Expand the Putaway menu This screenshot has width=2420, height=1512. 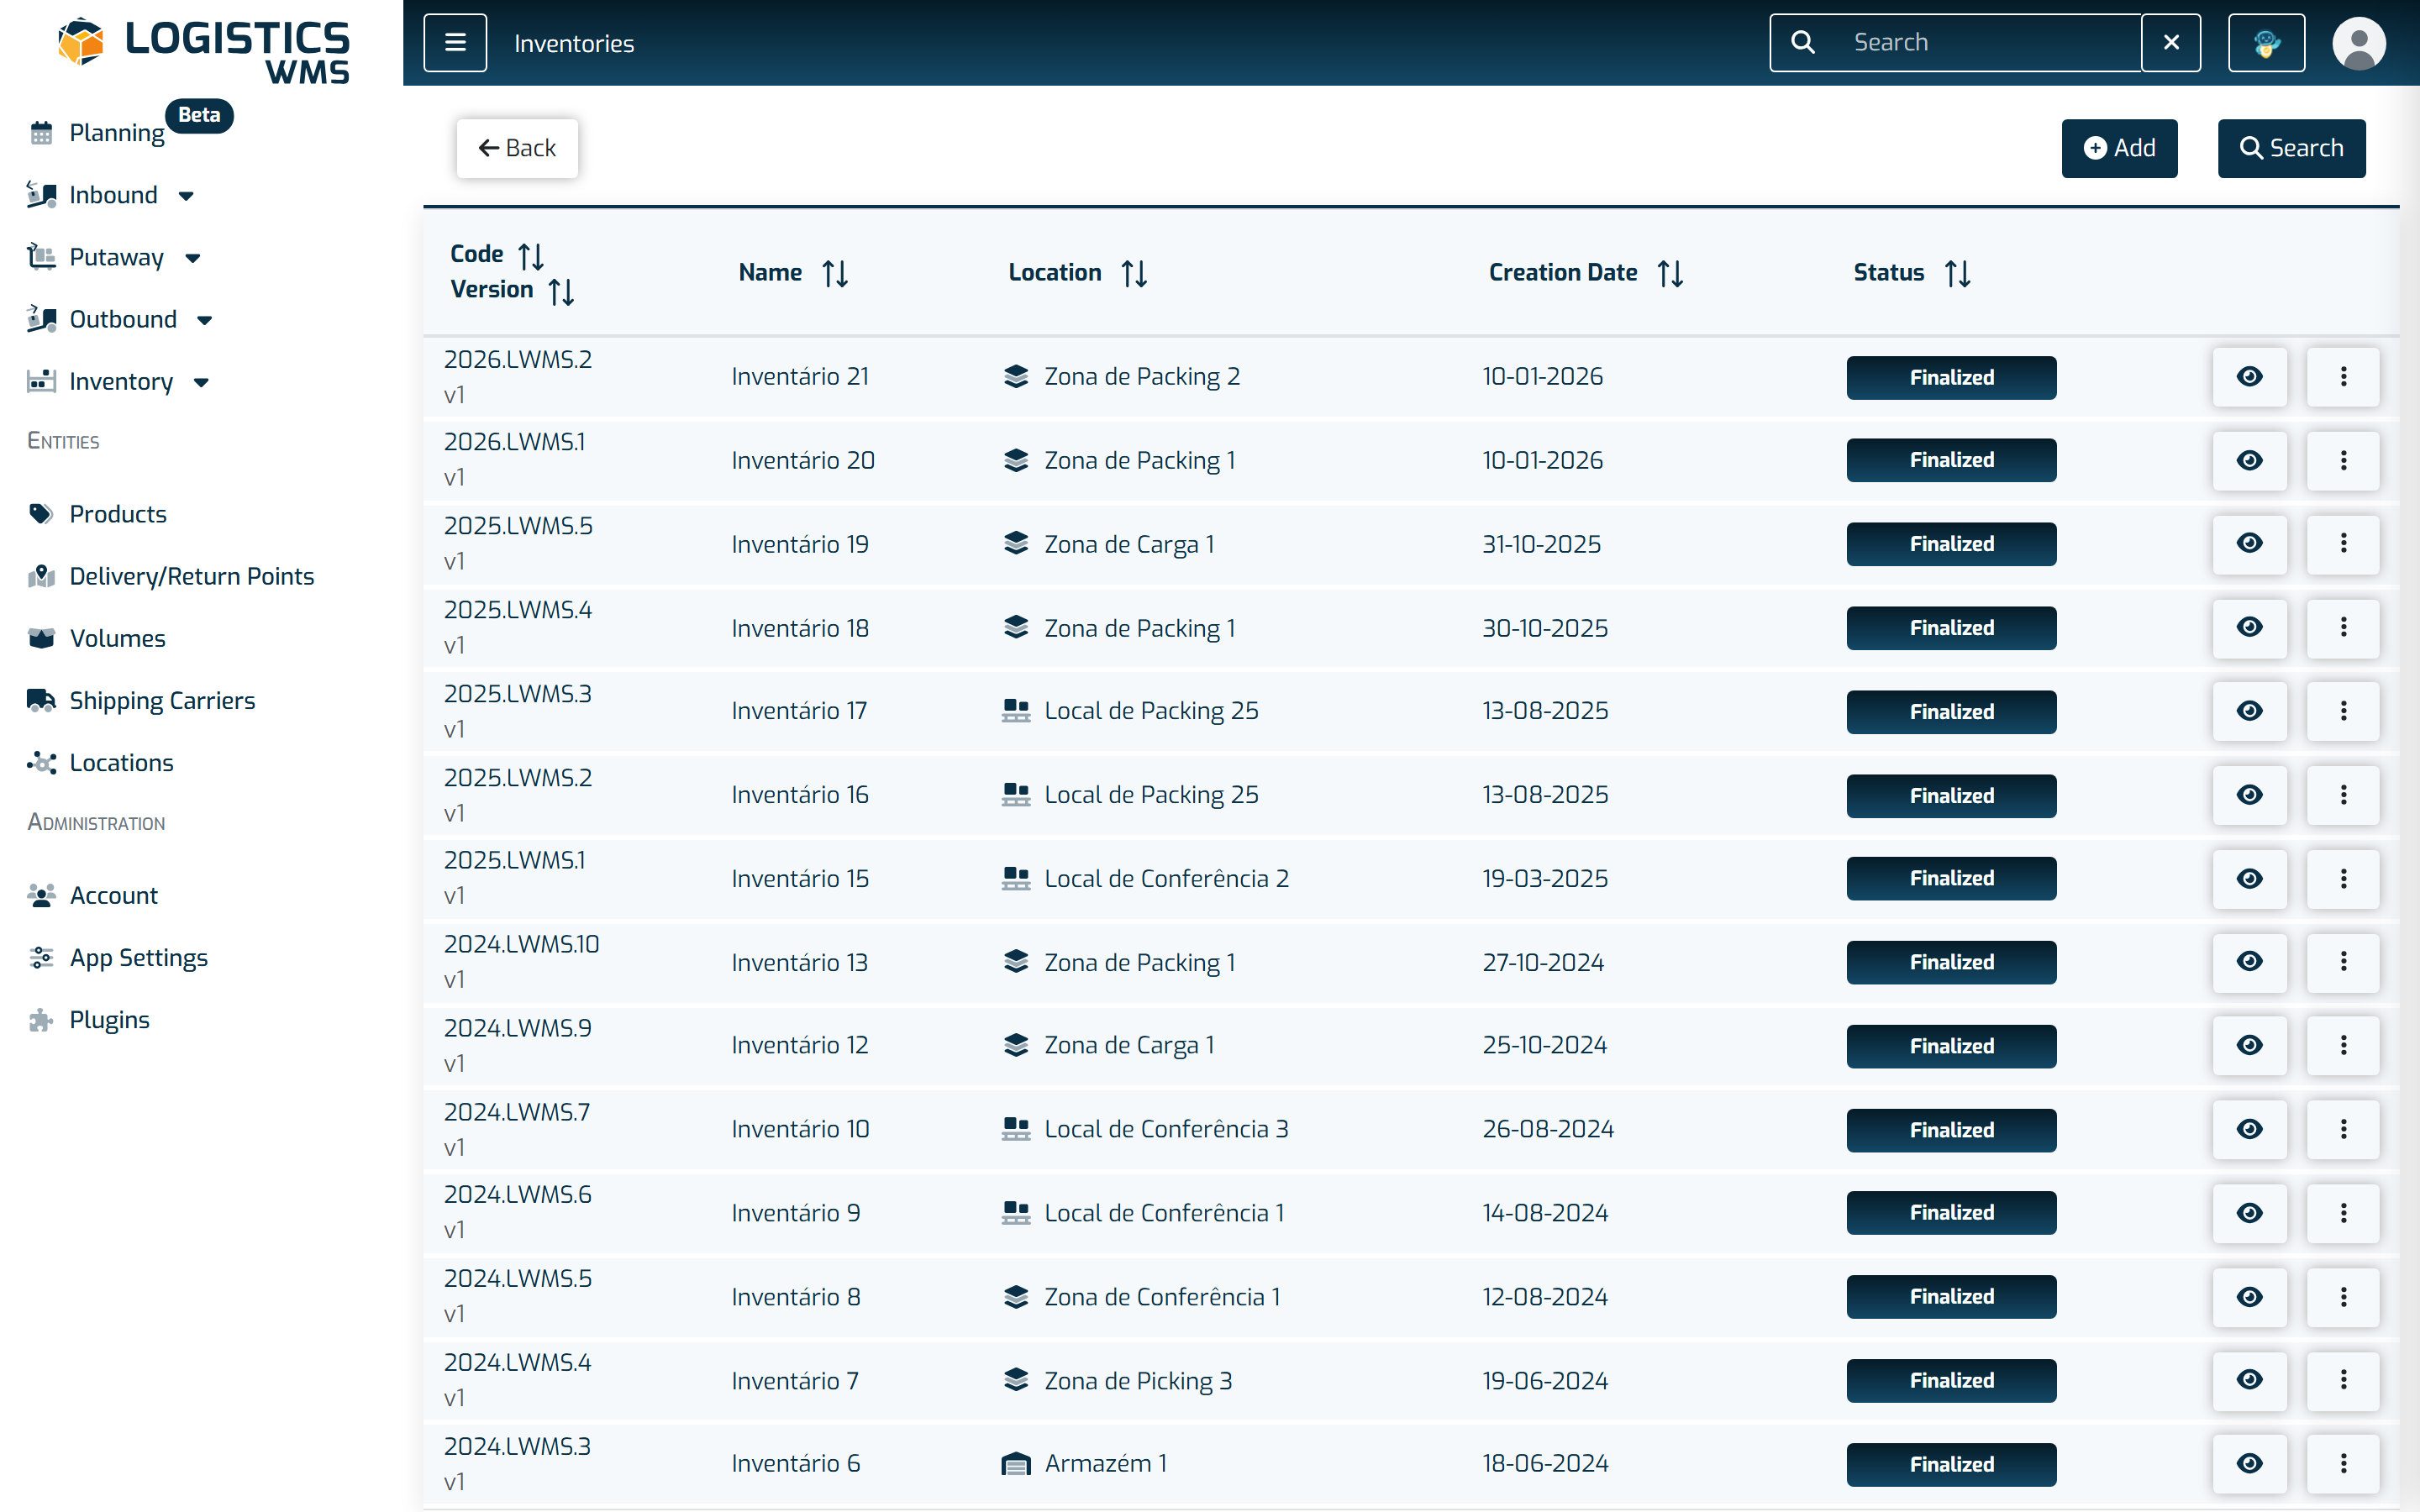(x=115, y=257)
